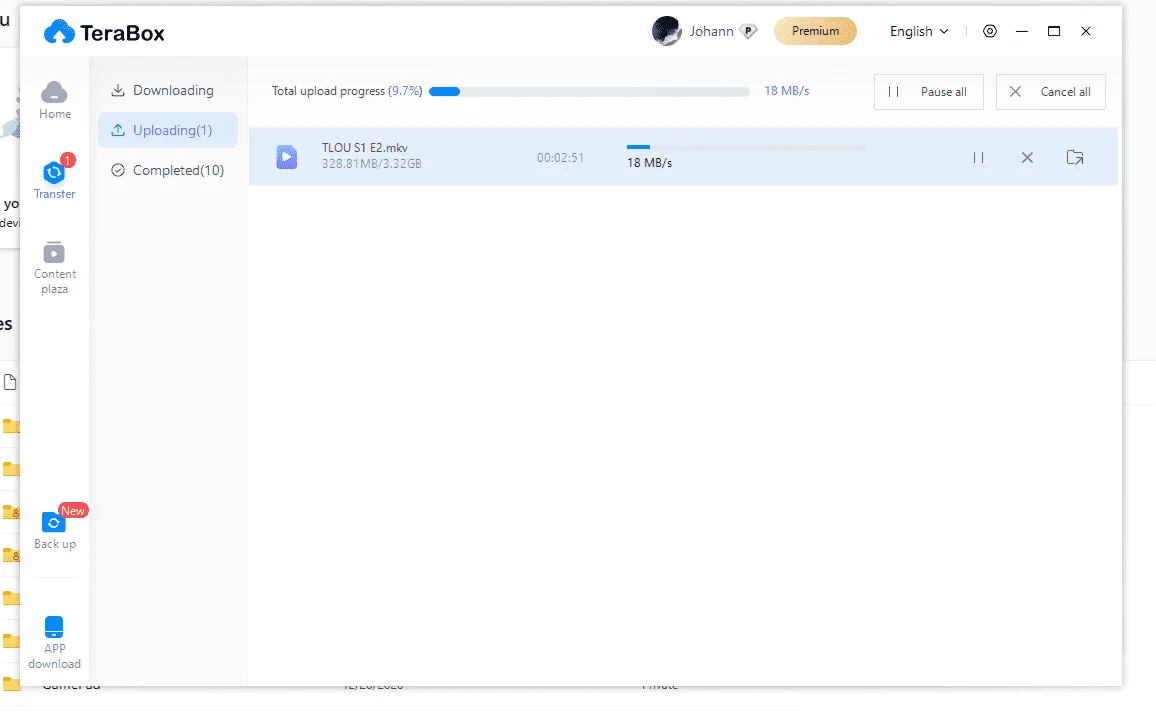This screenshot has height=713, width=1156.
Task: Show the Completed(10) tab
Action: (x=168, y=170)
